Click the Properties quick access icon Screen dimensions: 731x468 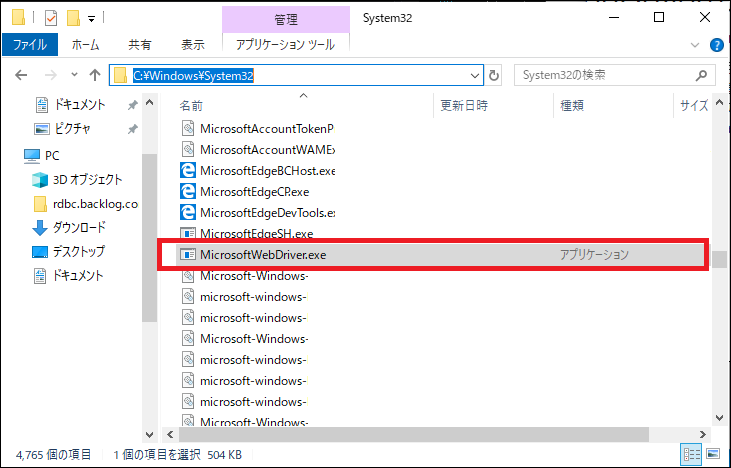click(x=51, y=18)
